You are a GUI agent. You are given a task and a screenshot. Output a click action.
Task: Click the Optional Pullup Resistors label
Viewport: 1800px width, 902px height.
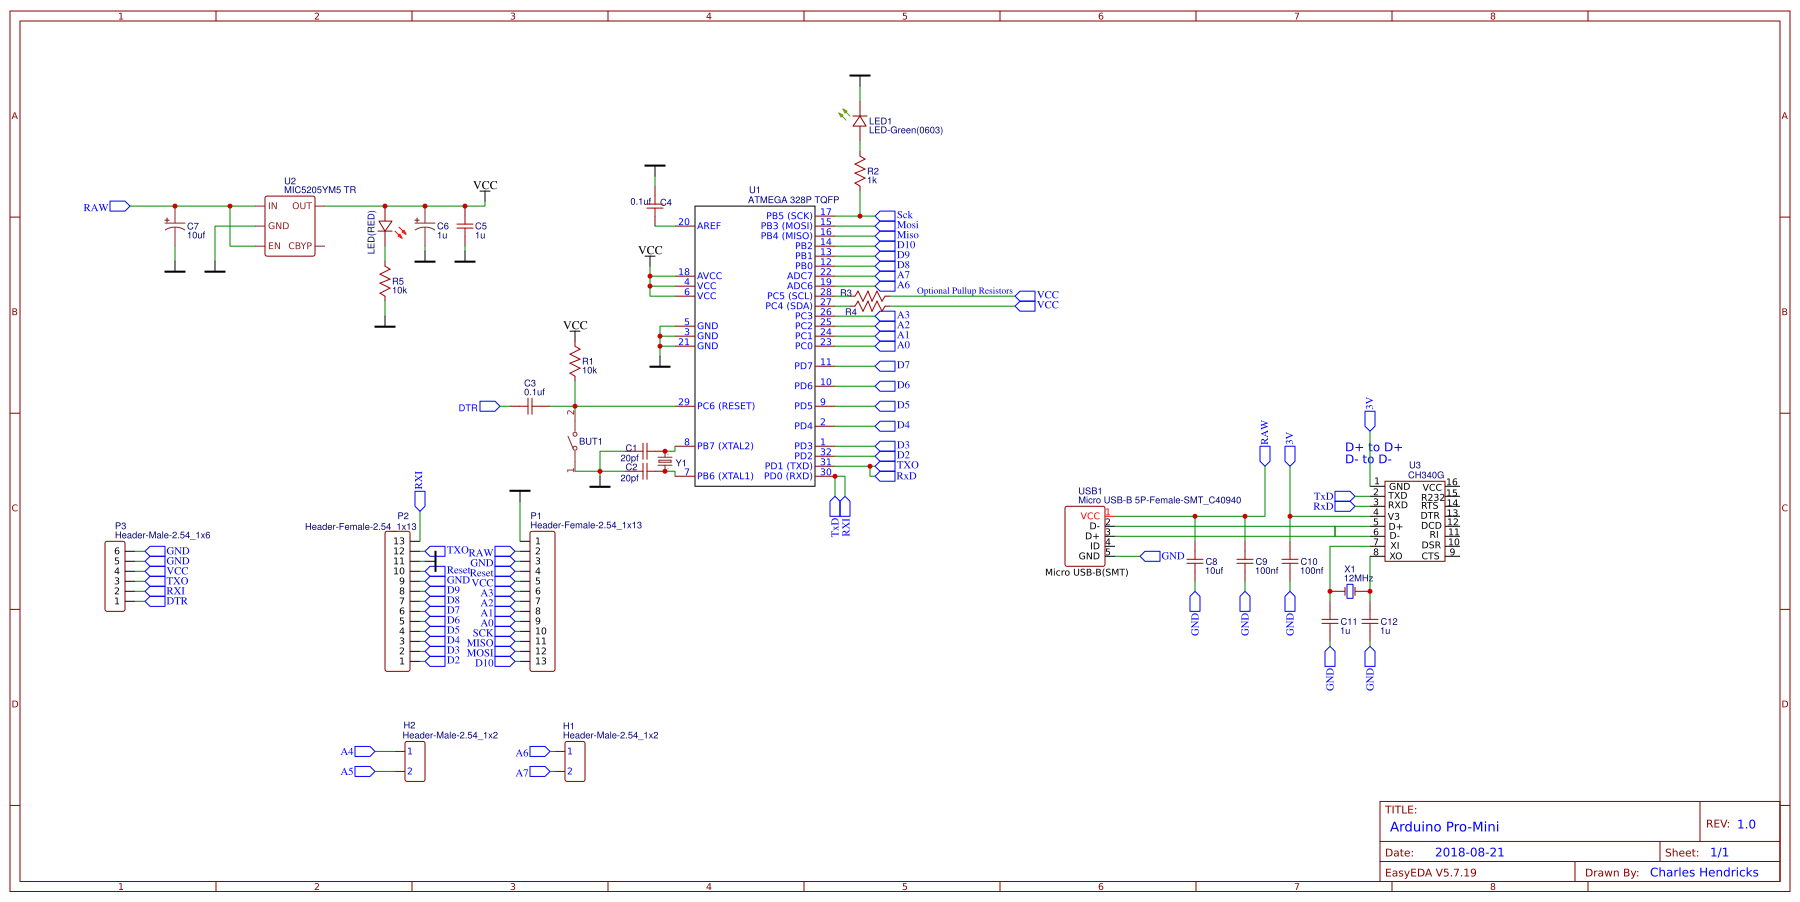click(x=965, y=291)
